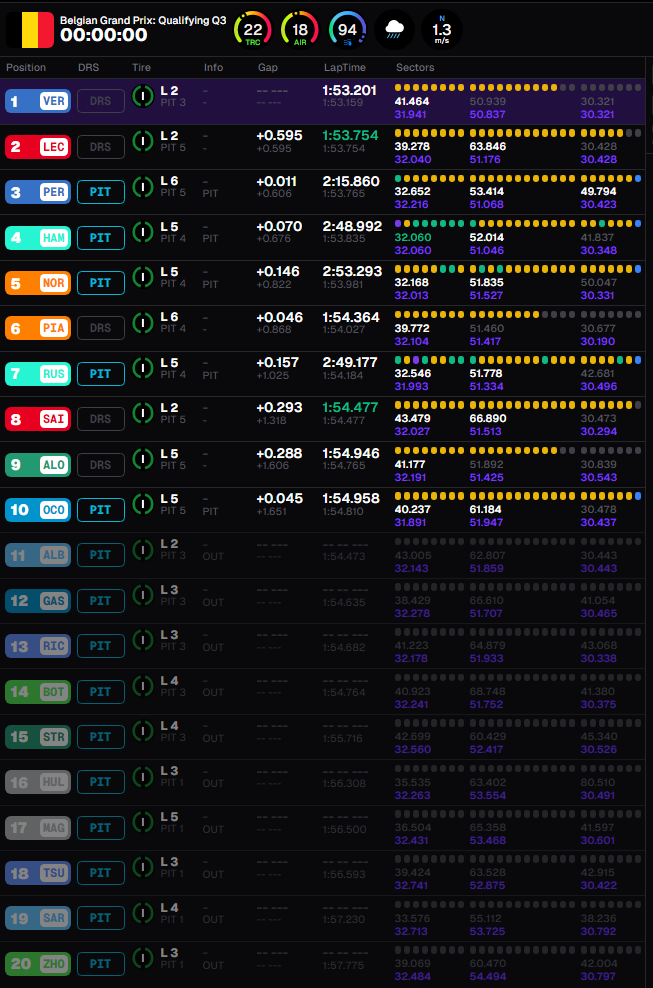Image resolution: width=653 pixels, height=988 pixels.
Task: Select driver tag 7 RUS
Action: [x=38, y=374]
